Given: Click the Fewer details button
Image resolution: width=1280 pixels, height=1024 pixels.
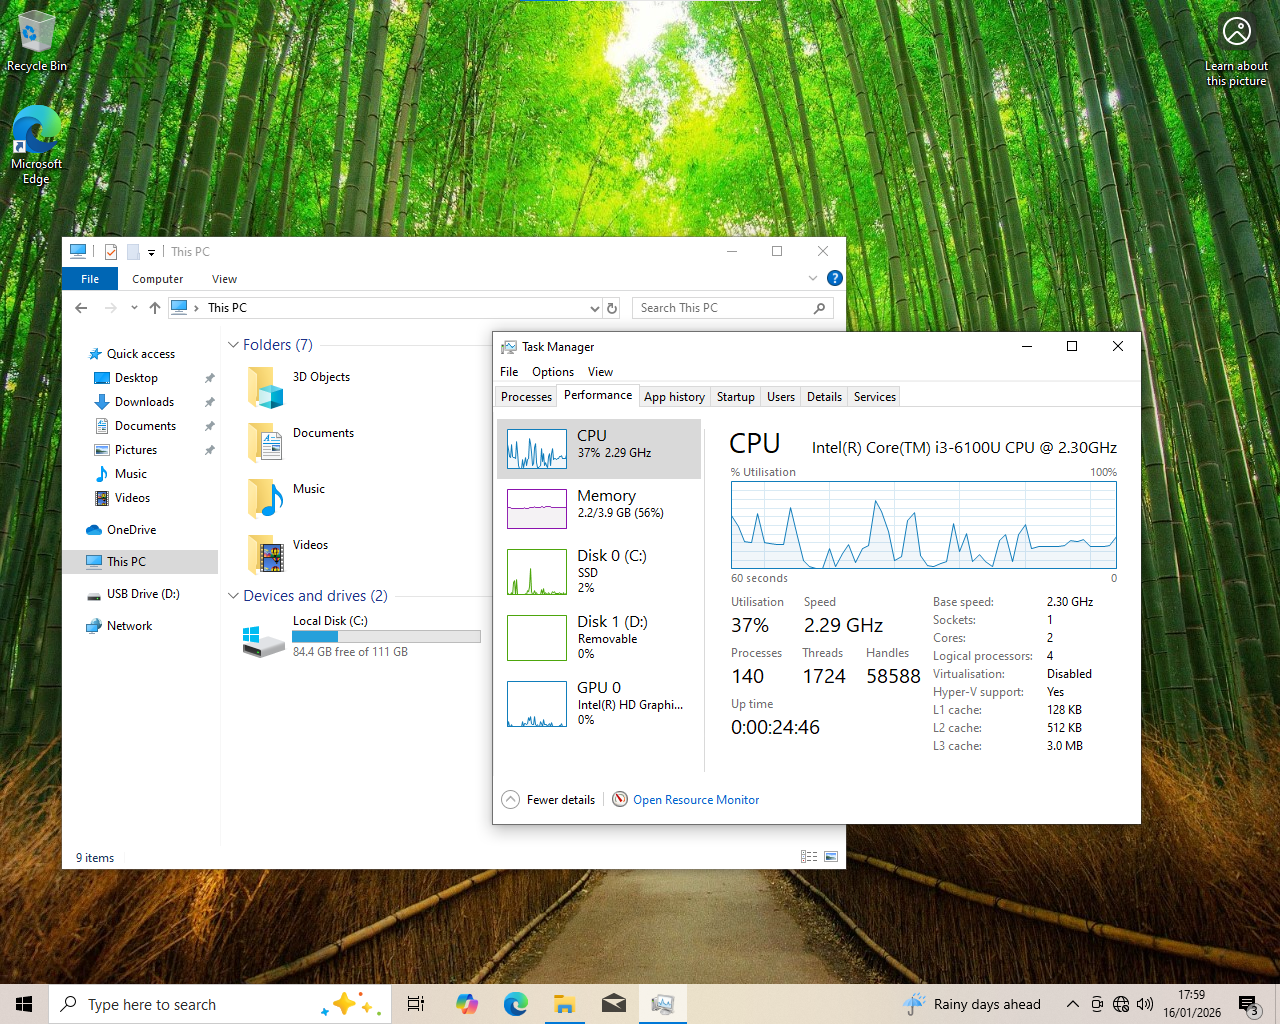Looking at the screenshot, I should click(548, 799).
